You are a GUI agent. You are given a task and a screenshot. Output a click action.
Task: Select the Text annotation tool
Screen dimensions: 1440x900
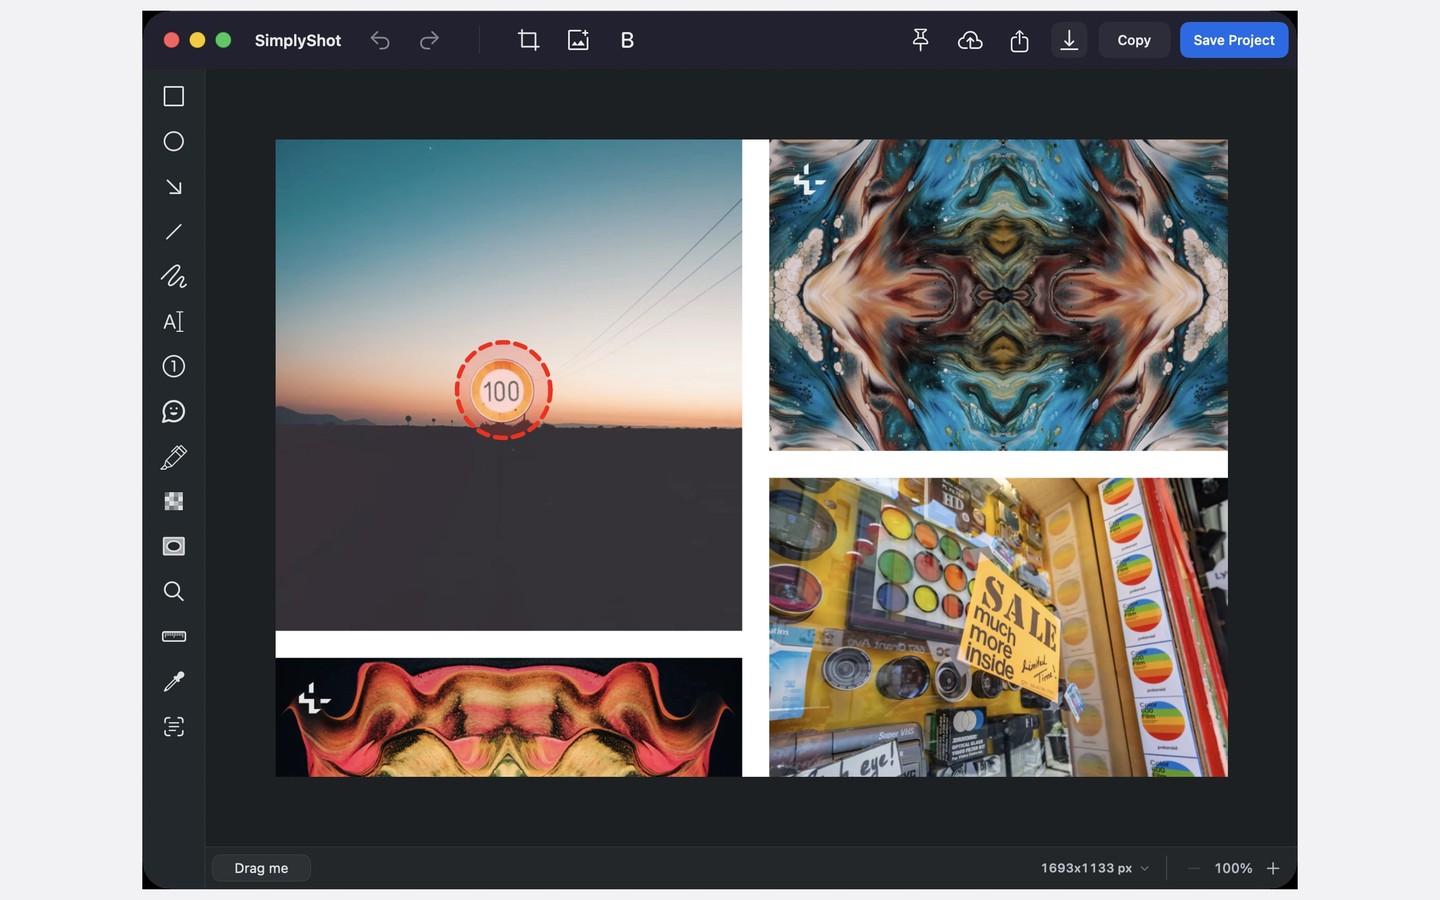coord(174,321)
